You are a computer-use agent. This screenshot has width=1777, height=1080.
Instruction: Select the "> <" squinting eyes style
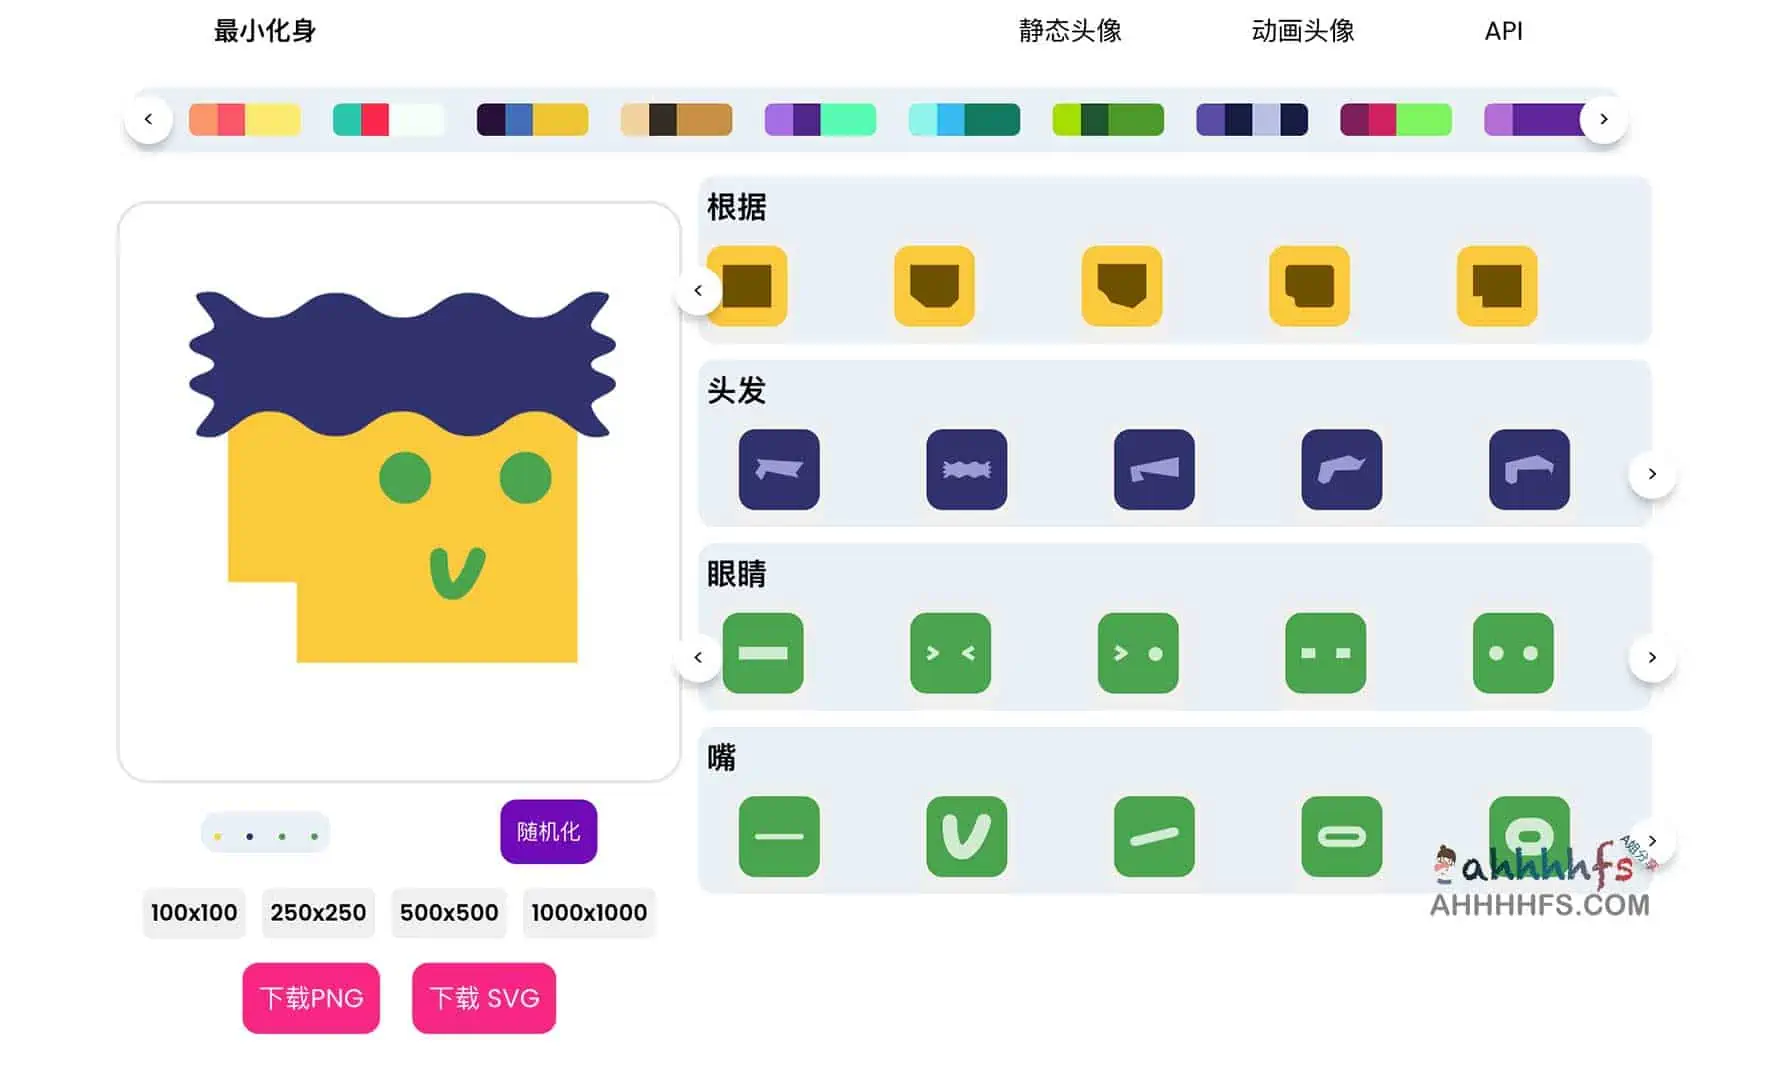pos(950,655)
